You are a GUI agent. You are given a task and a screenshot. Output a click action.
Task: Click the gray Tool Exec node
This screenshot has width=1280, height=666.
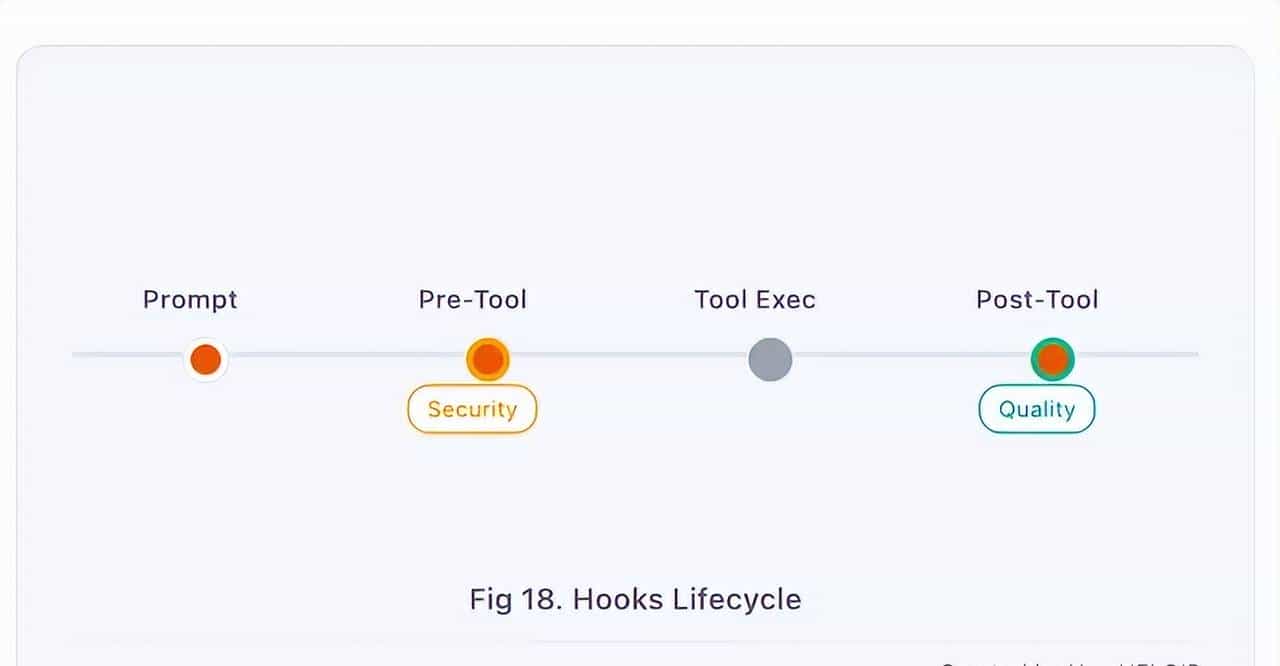[x=770, y=360]
